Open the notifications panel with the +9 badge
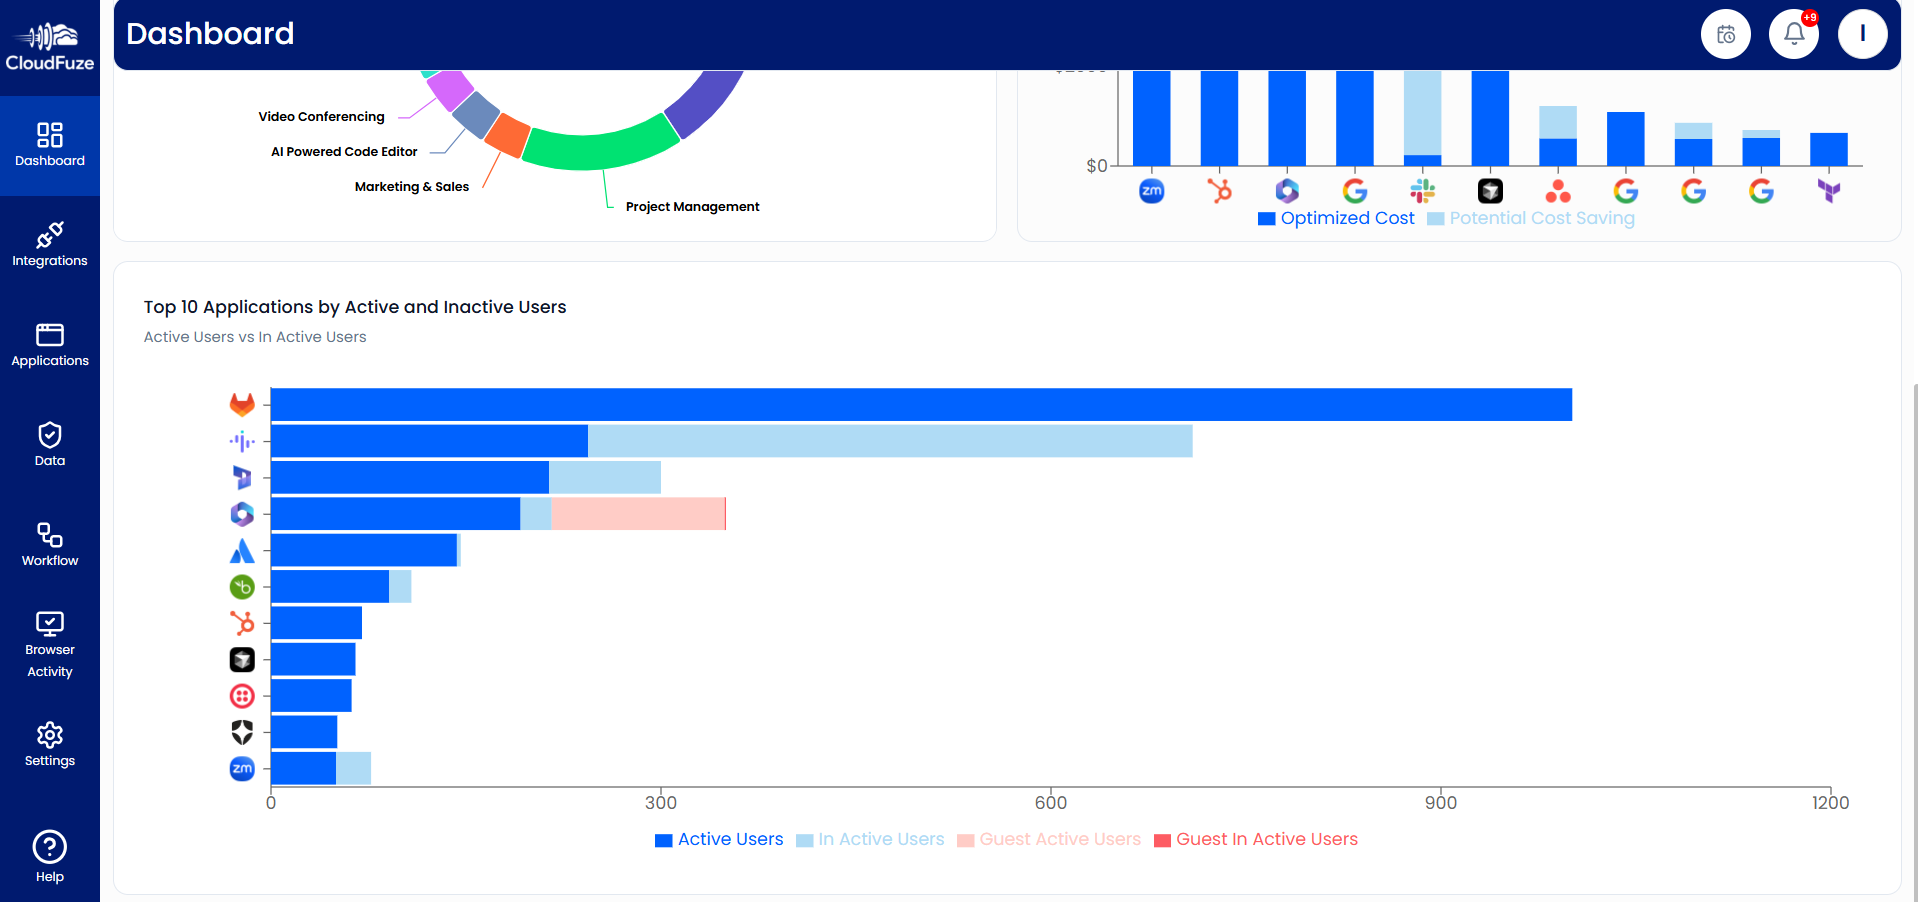Image resolution: width=1918 pixels, height=902 pixels. [1793, 33]
